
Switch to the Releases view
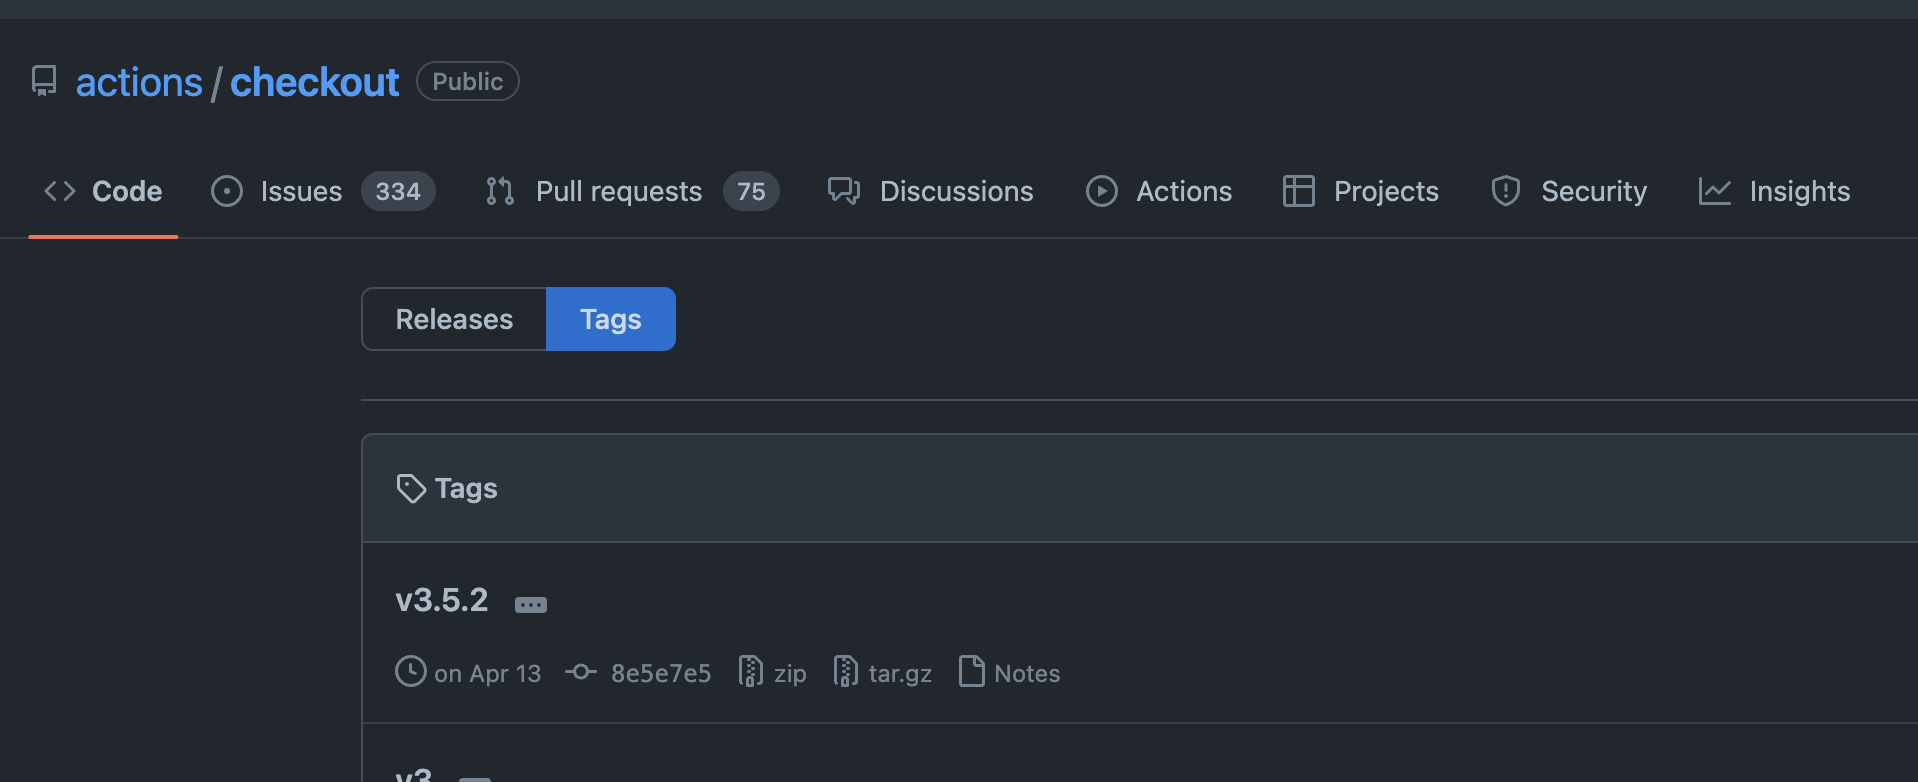click(x=454, y=319)
